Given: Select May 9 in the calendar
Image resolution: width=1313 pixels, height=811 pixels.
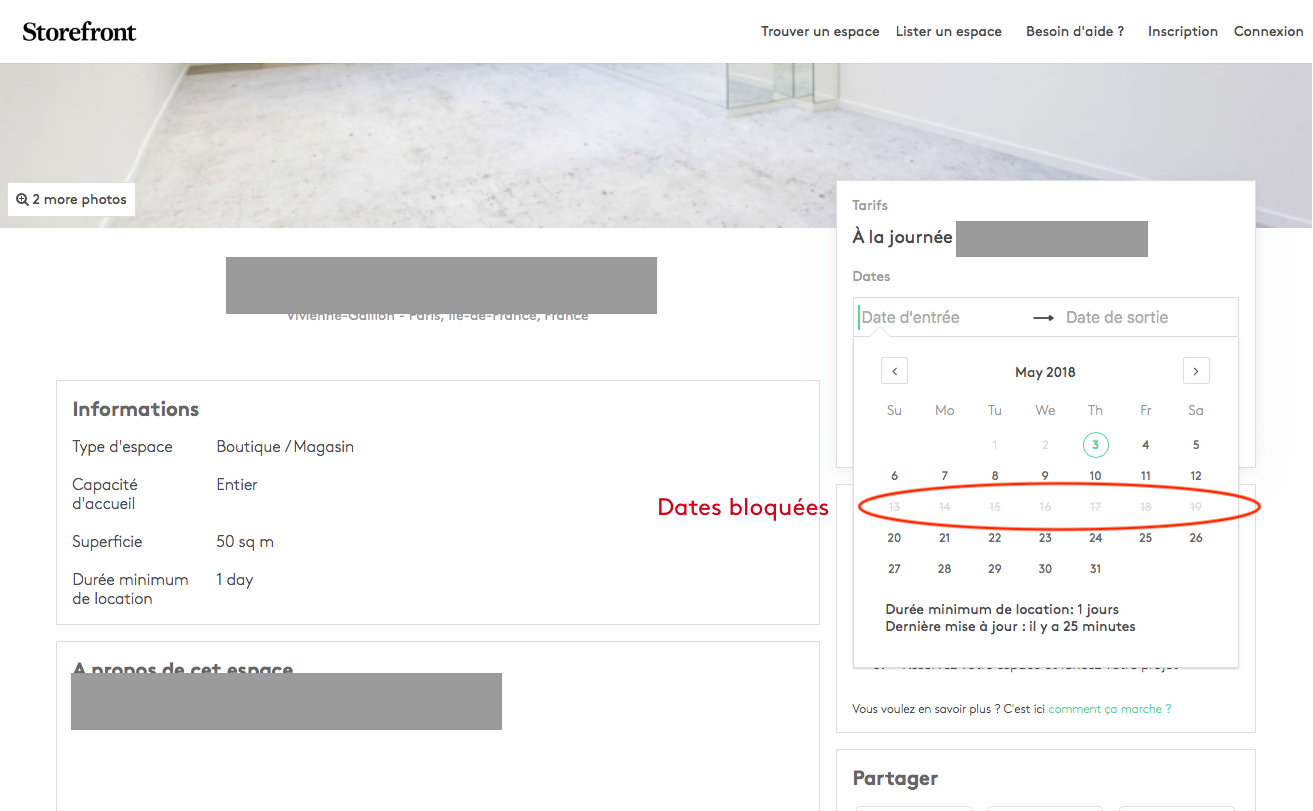Looking at the screenshot, I should point(1045,476).
